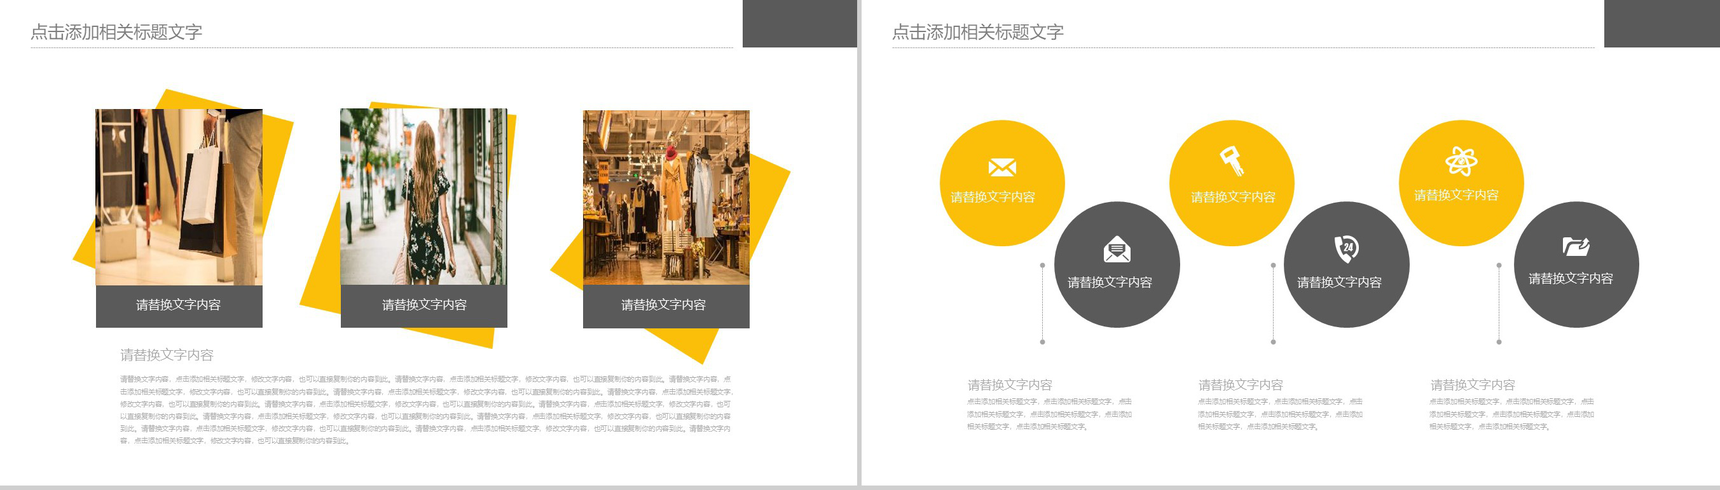The width and height of the screenshot is (1720, 490).
Task: Click the middle bottom heading on right slide
Action: [1241, 385]
